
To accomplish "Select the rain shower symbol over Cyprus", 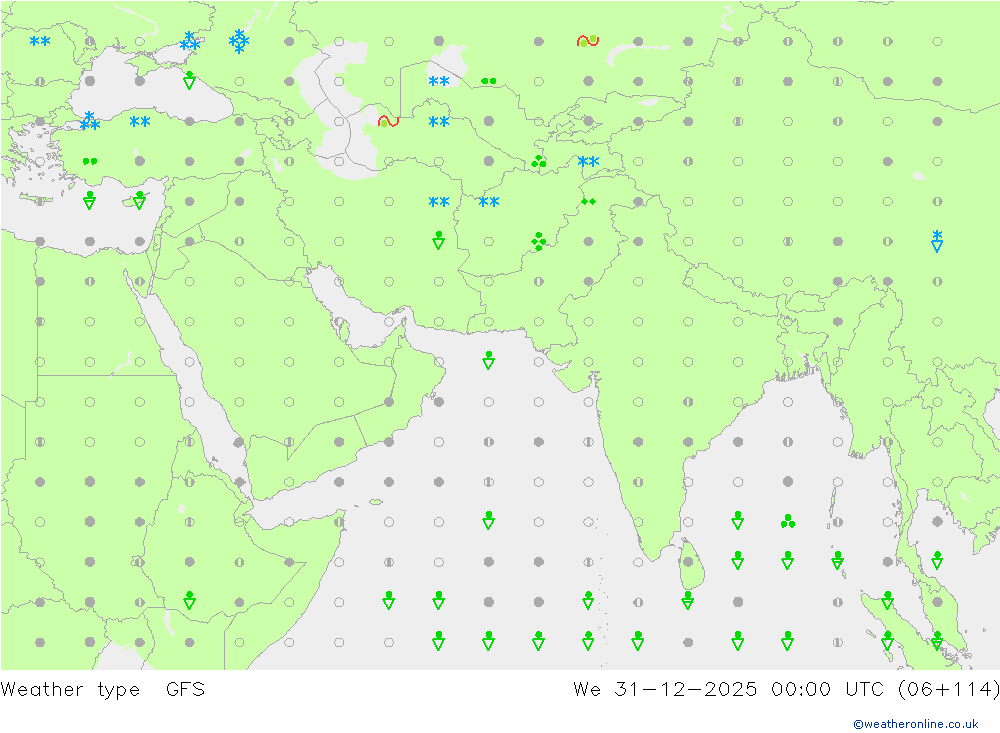I will 140,200.
